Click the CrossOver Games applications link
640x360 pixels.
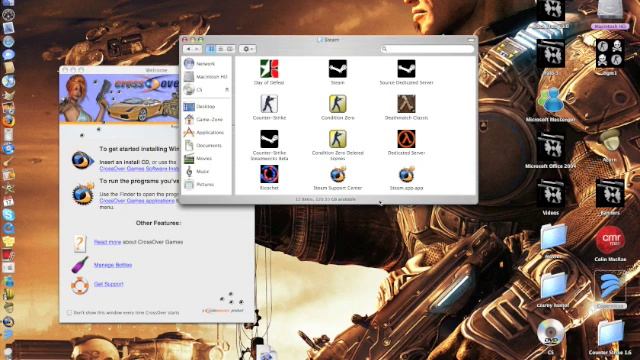(137, 201)
